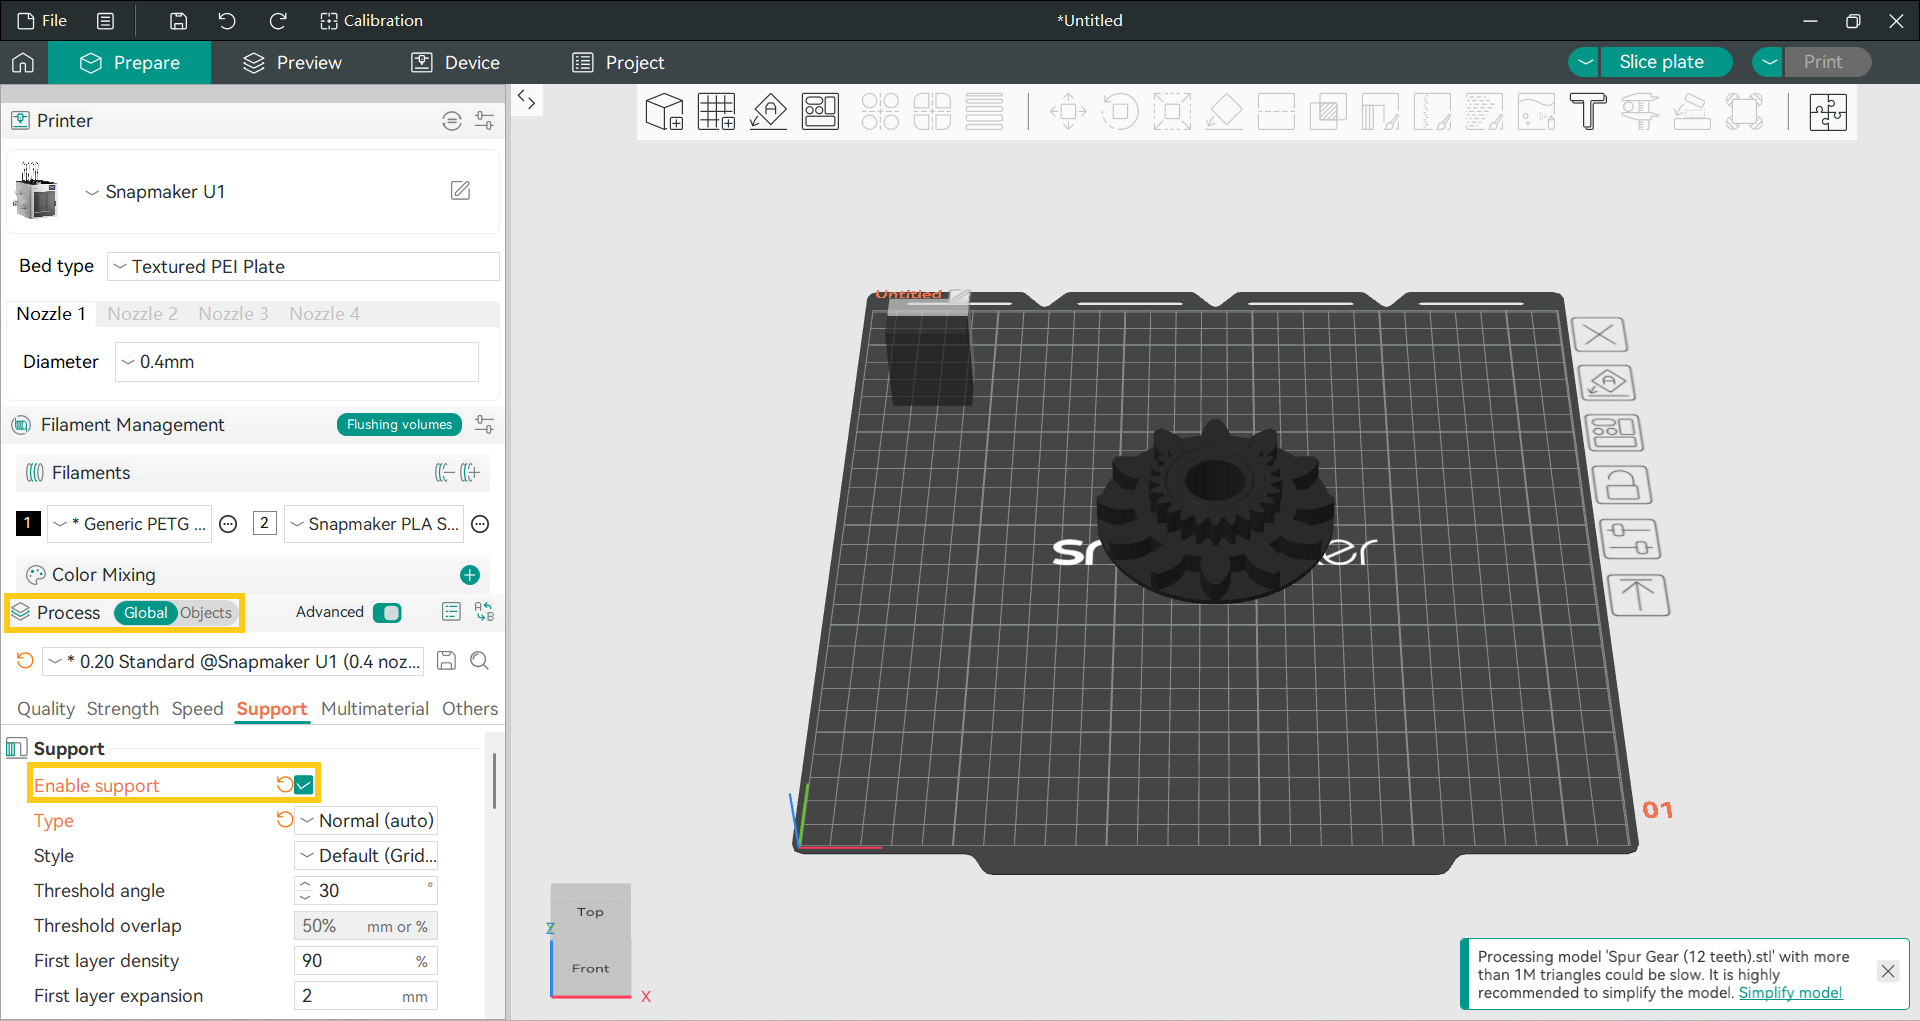The image size is (1920, 1021).
Task: Switch to the Project tab
Action: 618,62
